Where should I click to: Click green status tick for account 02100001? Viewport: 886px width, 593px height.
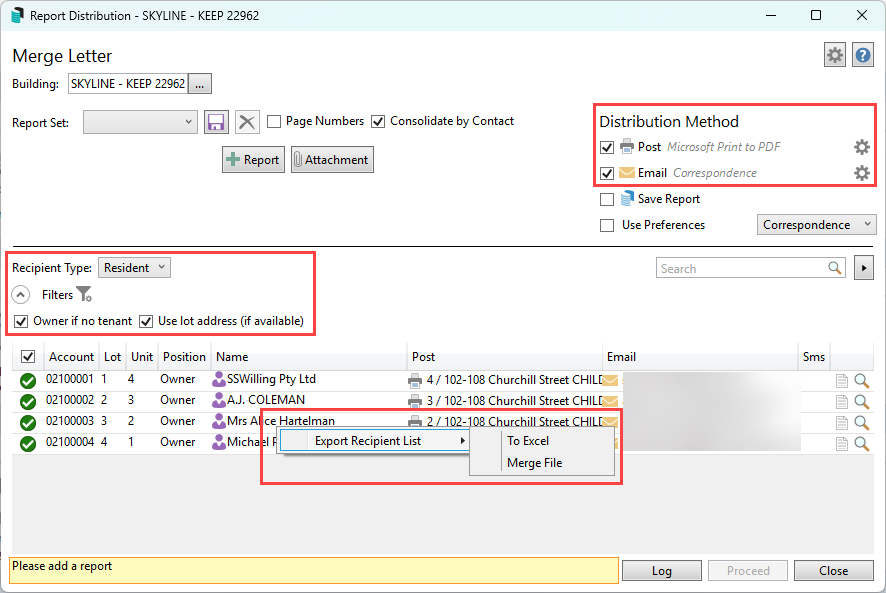pyautogui.click(x=28, y=381)
